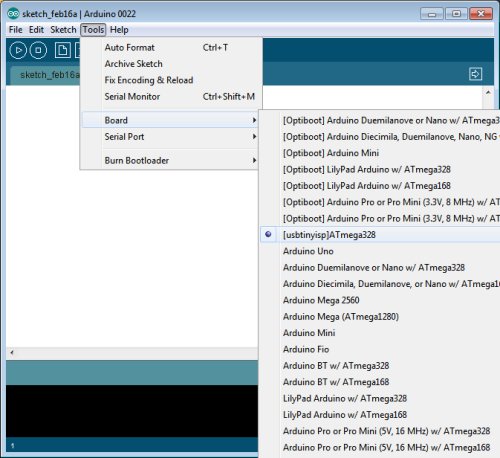Screen dimensions: 500x458
Task: Click the horizontal scrollbar left arrow
Action: pyautogui.click(x=12, y=352)
